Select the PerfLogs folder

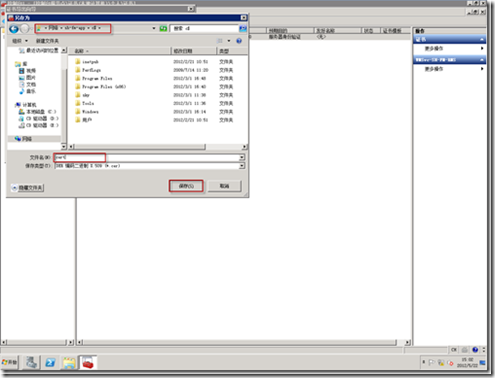point(88,70)
